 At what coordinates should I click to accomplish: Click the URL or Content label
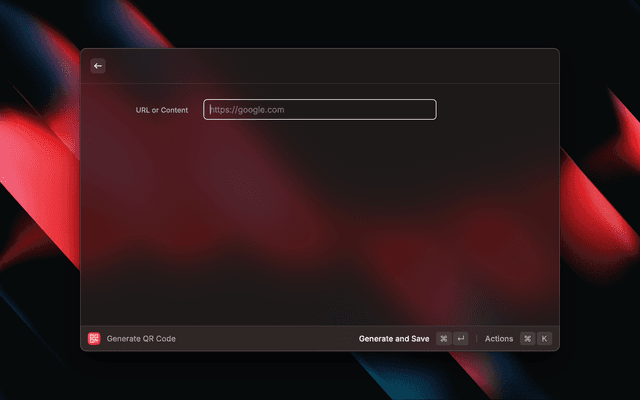(162, 110)
